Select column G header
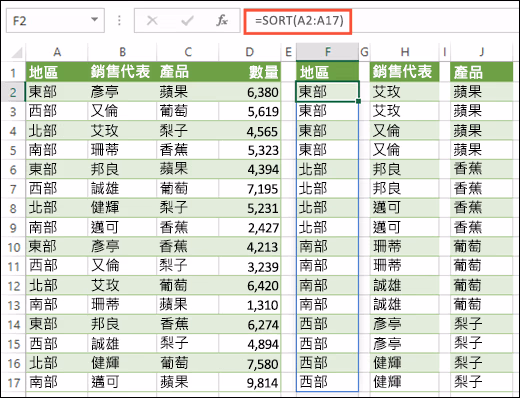 (364, 52)
